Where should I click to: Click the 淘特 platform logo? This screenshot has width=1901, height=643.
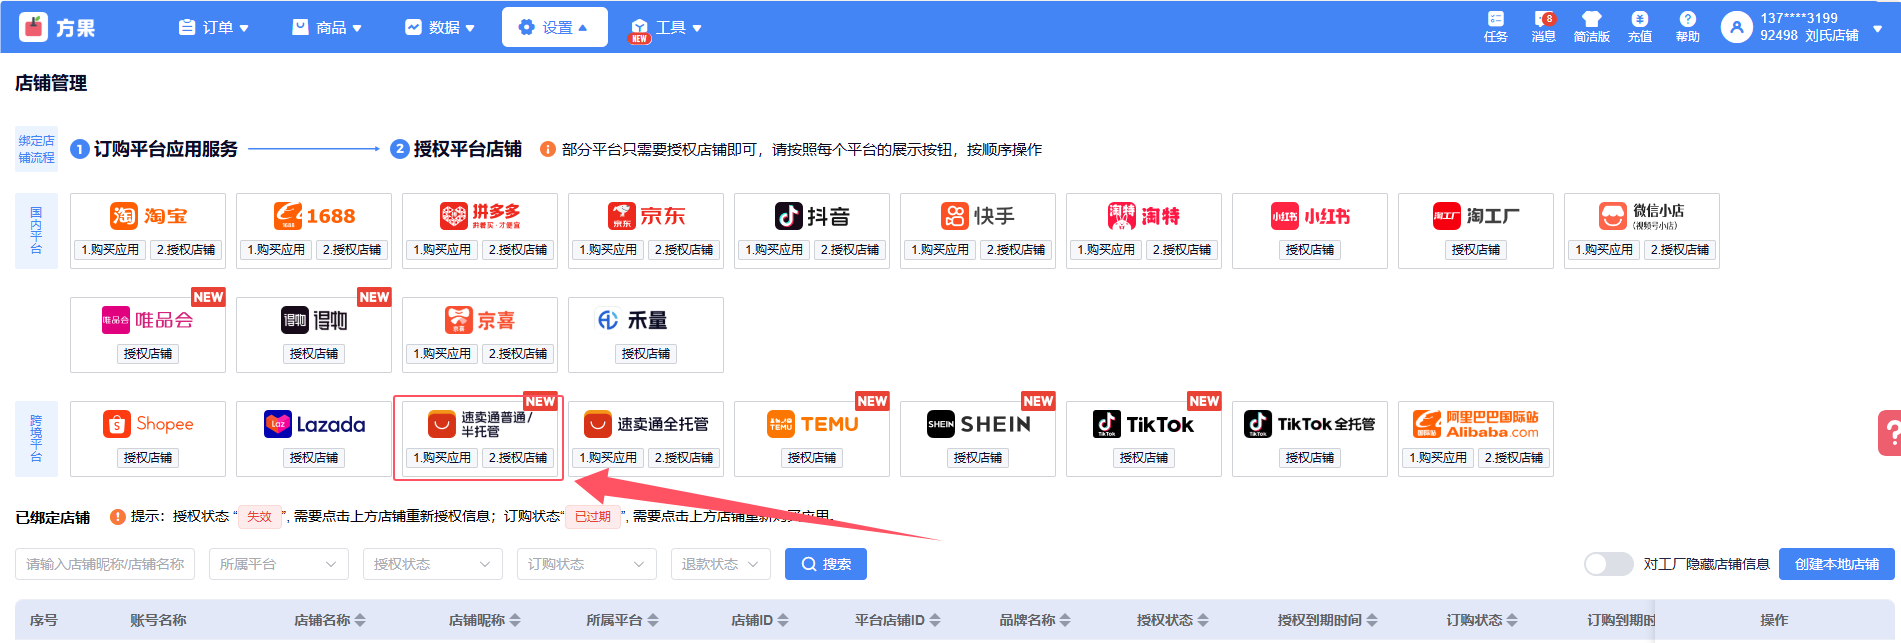[x=1144, y=216]
